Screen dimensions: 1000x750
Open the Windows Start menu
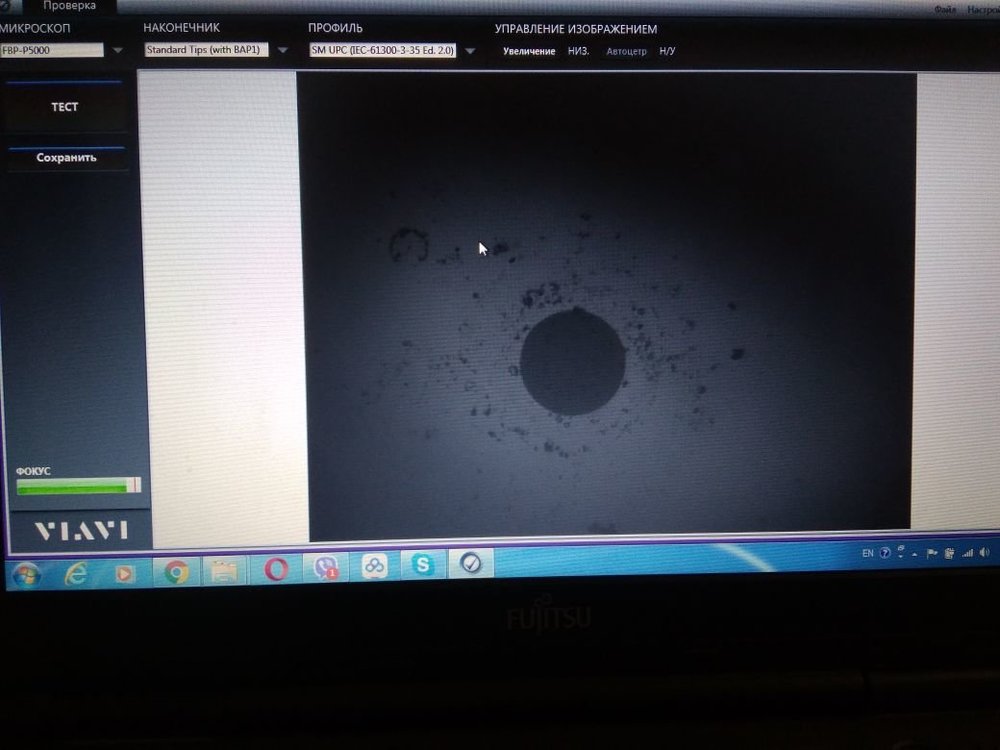pos(25,574)
